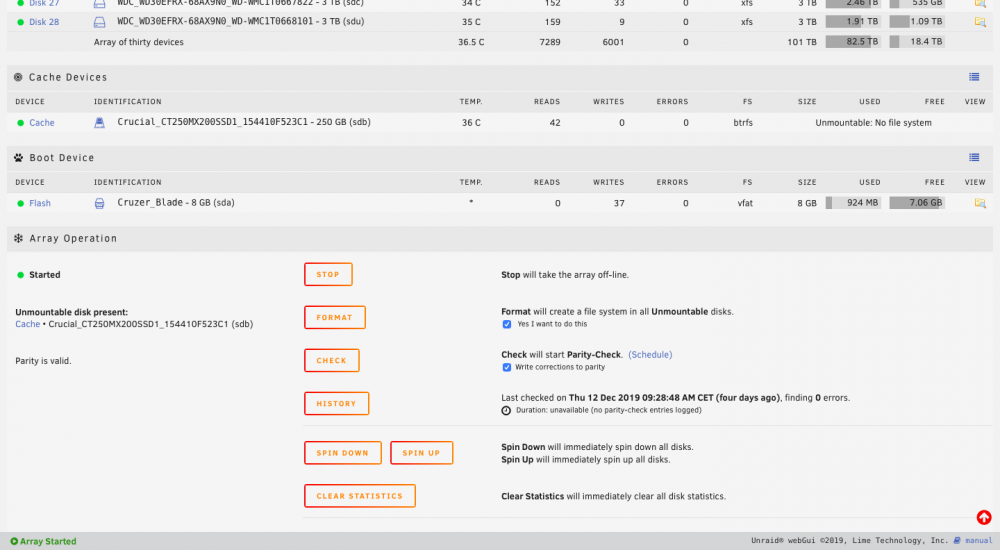Click 'Unmountable: No file system' text
Image resolution: width=1000 pixels, height=550 pixels.
873,123
